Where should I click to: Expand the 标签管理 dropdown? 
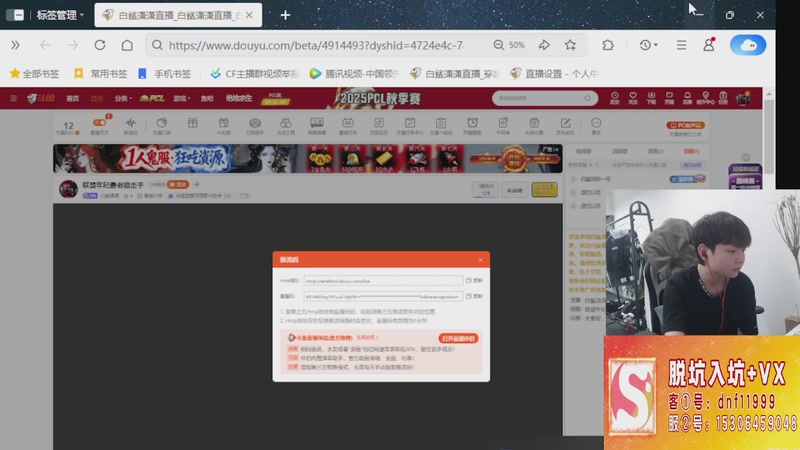click(59, 15)
